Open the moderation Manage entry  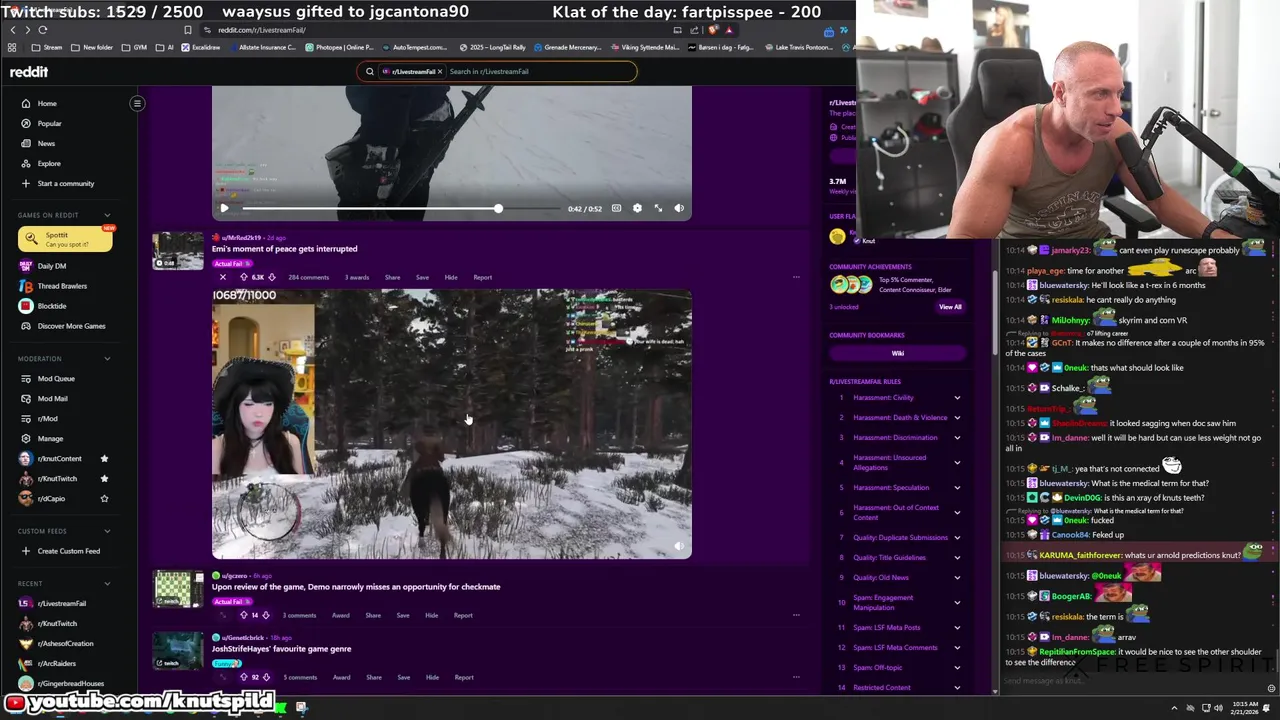point(50,439)
